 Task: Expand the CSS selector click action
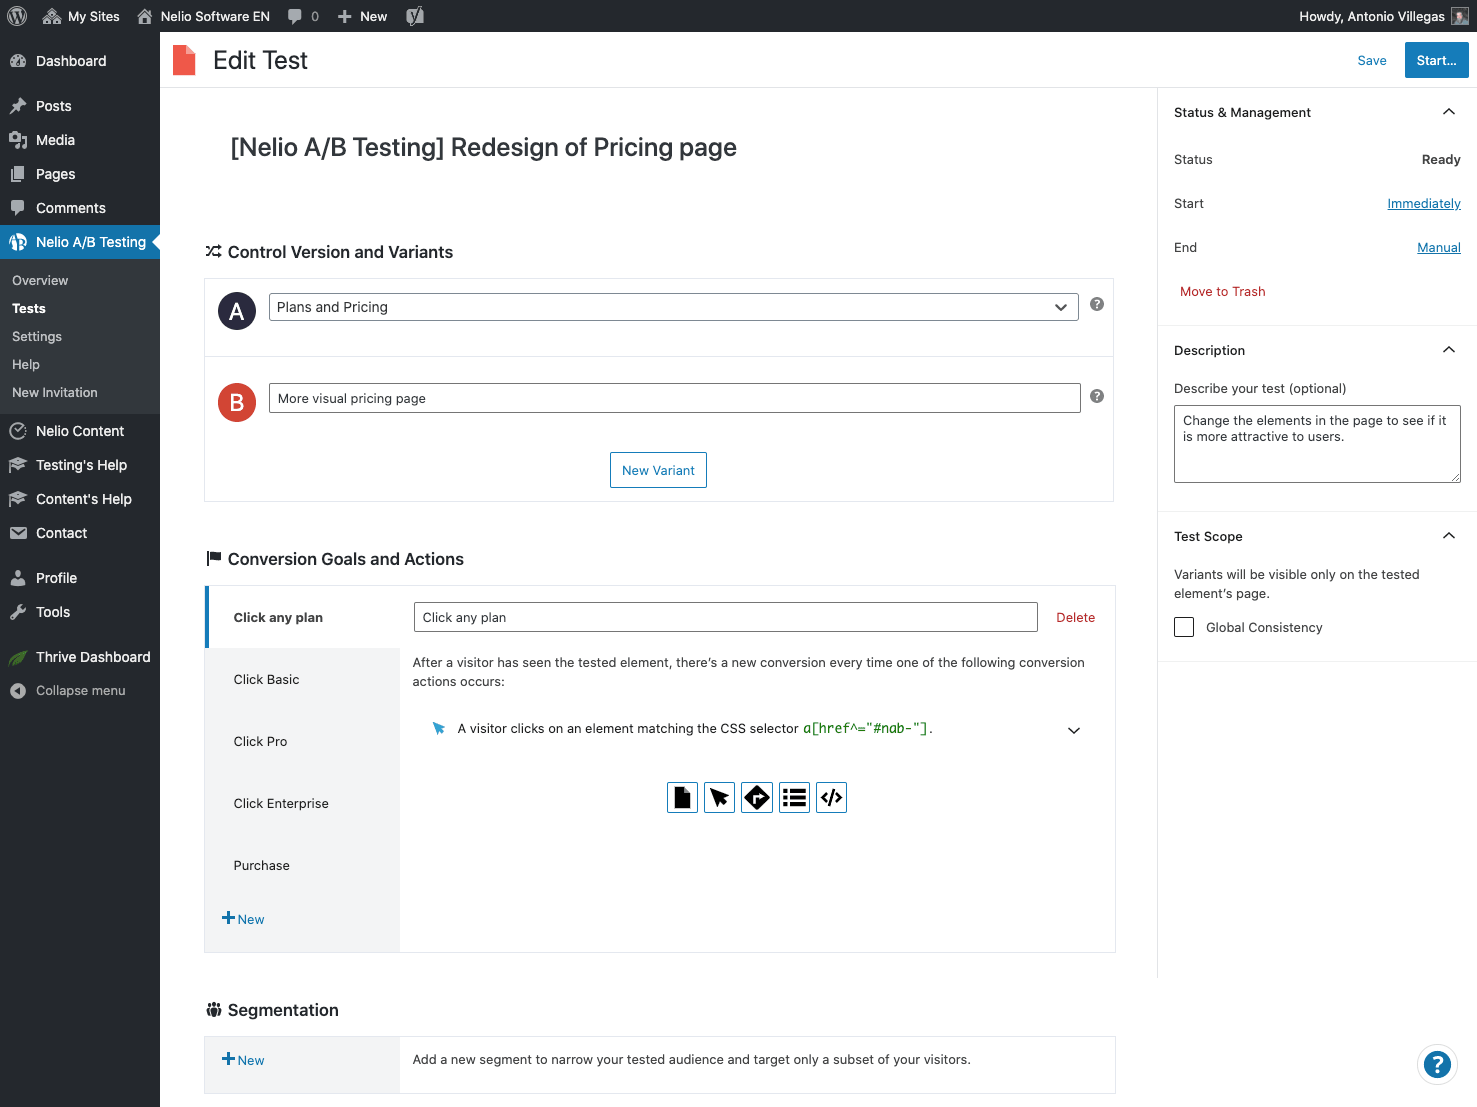(x=1074, y=730)
